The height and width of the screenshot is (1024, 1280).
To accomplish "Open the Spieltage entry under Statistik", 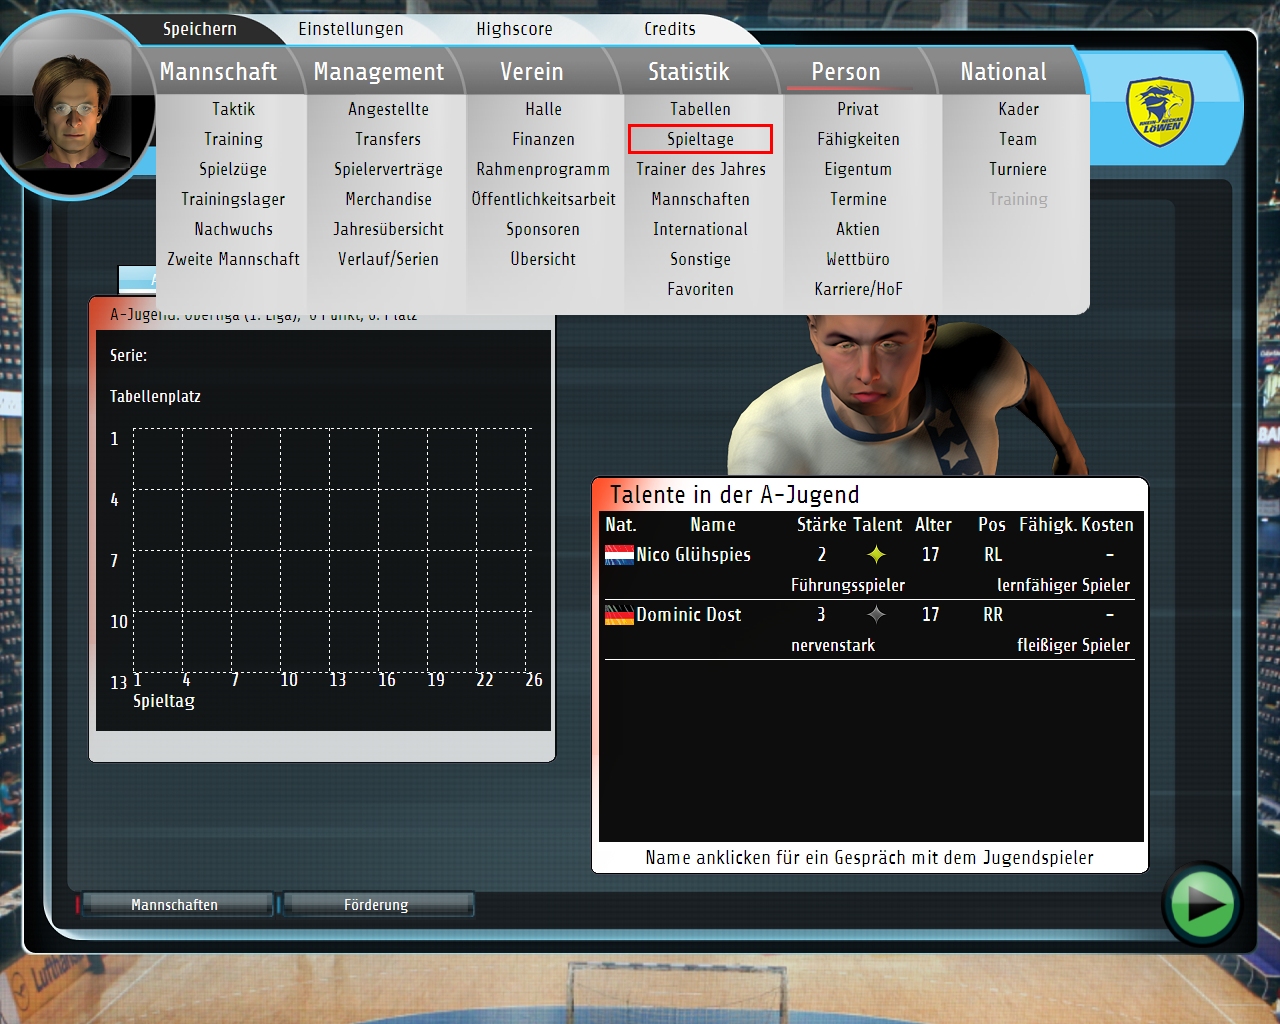I will 700,139.
